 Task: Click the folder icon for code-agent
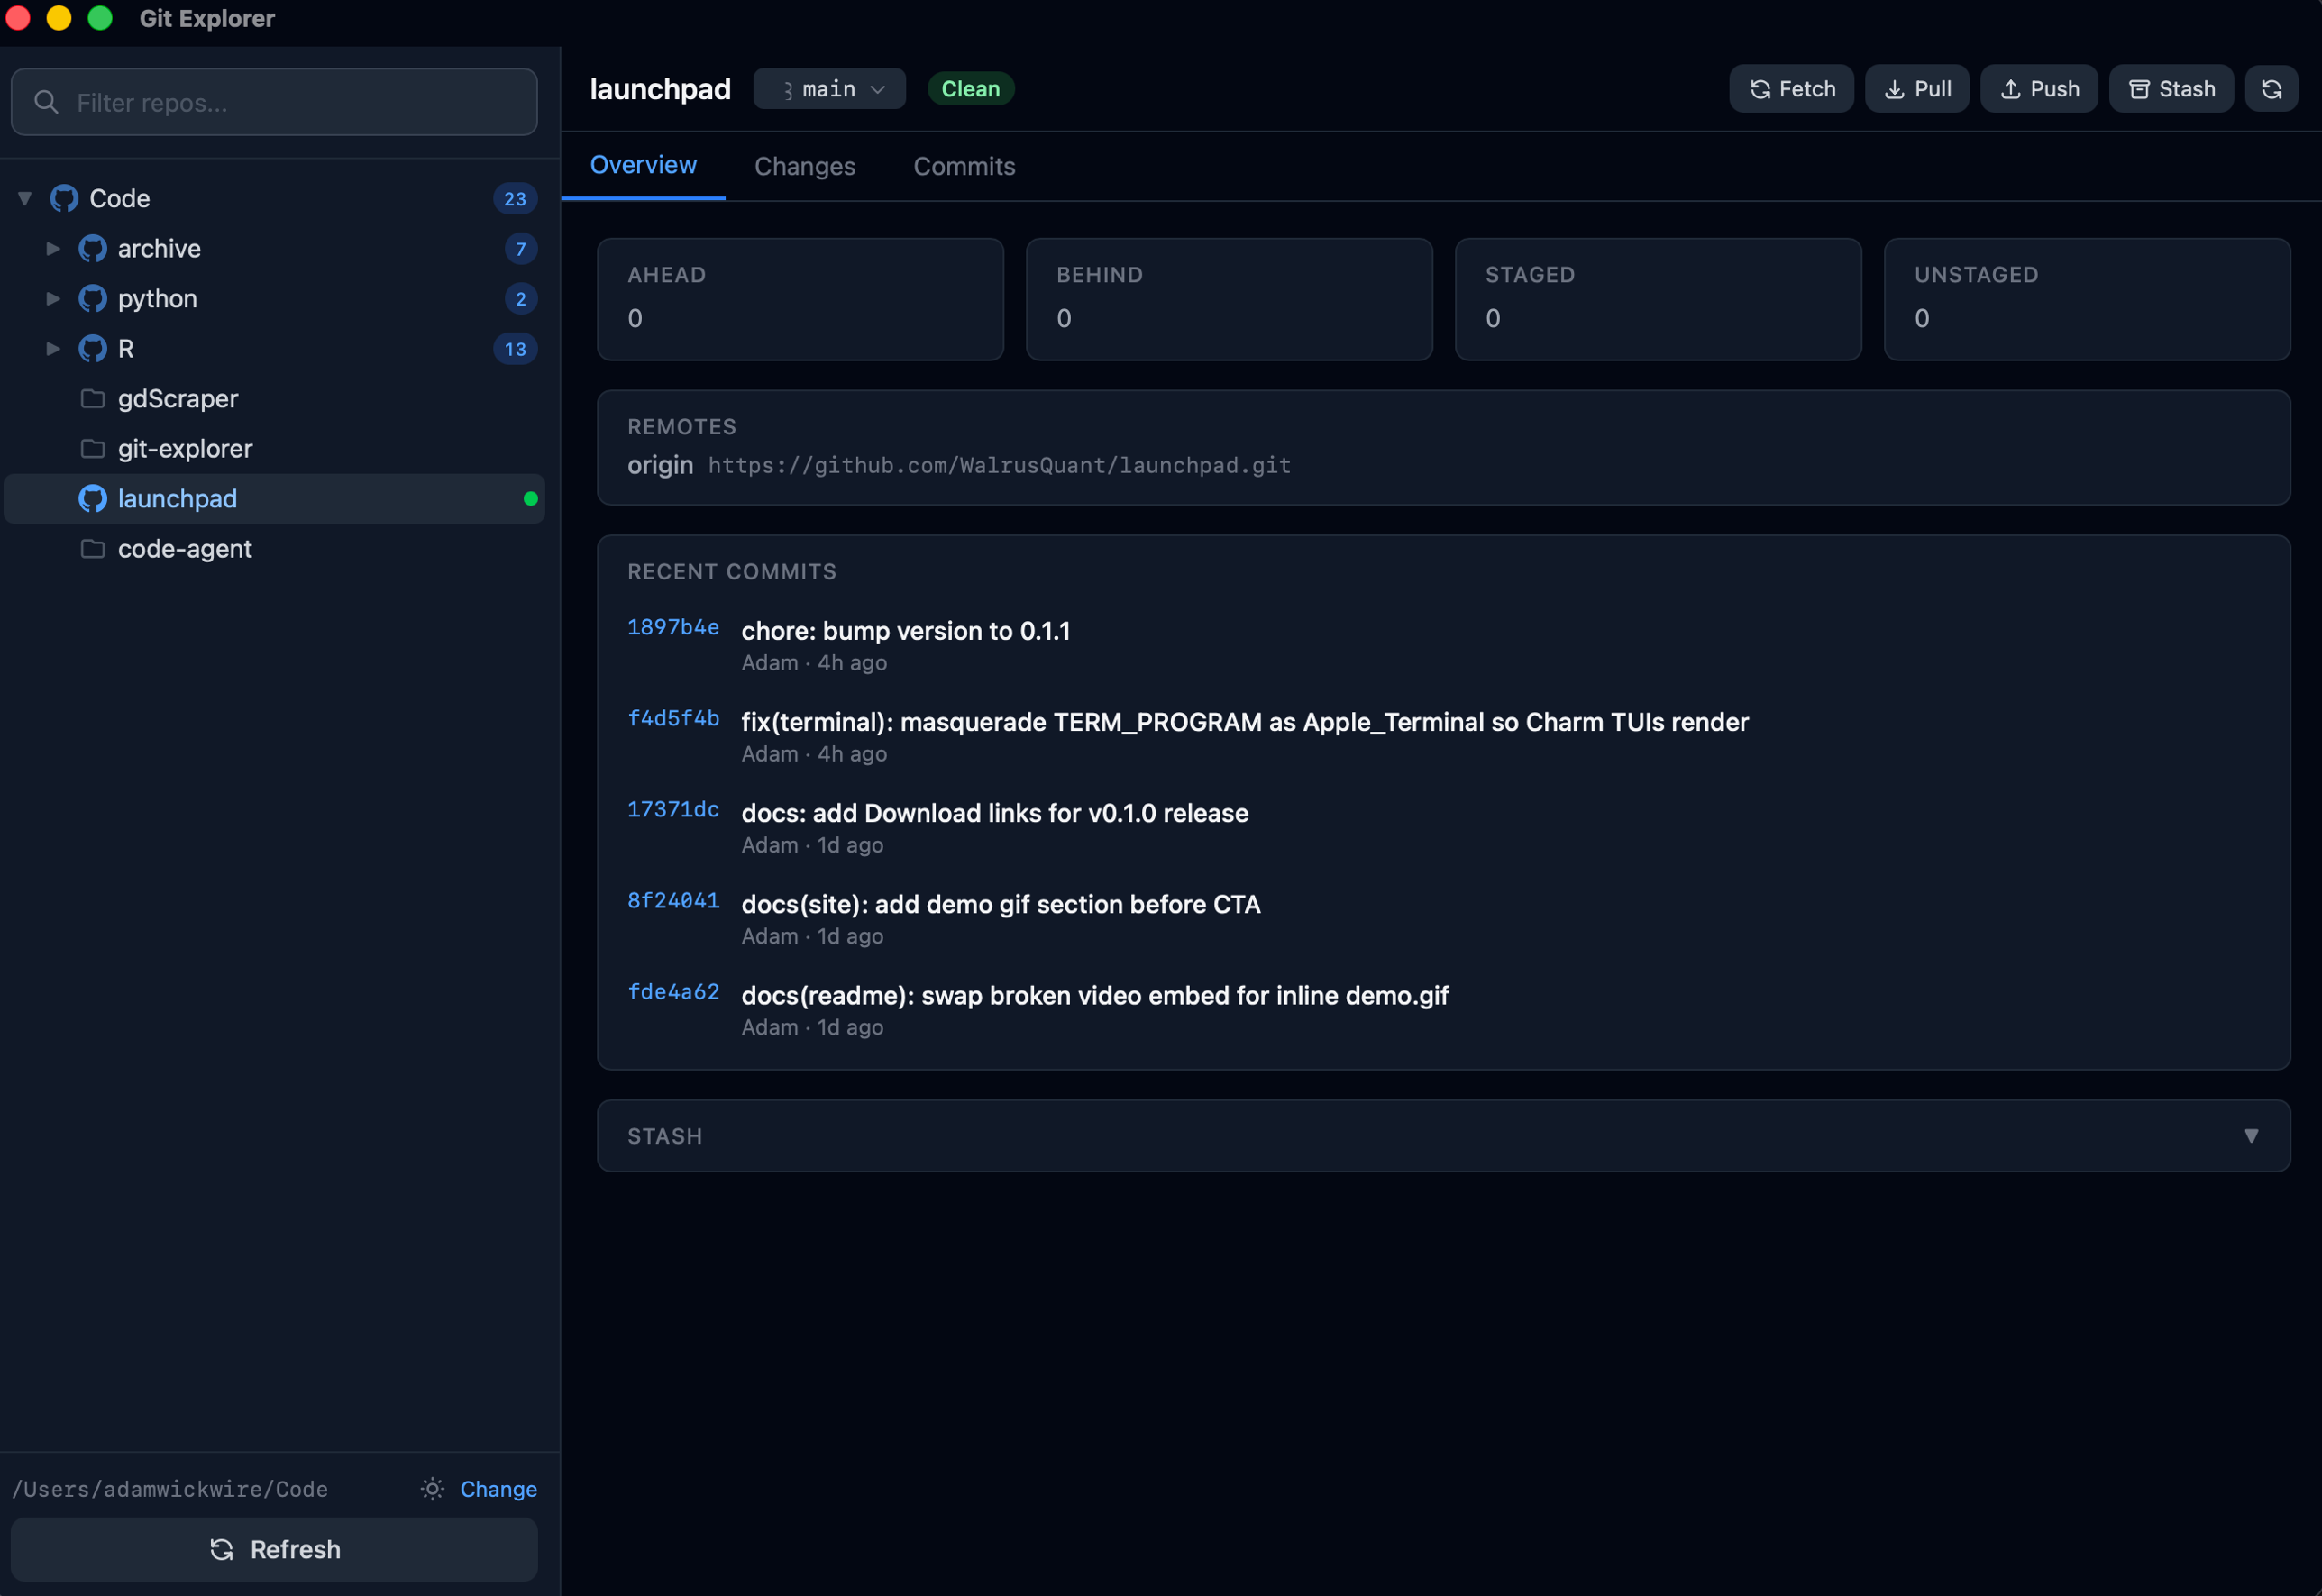pos(93,548)
